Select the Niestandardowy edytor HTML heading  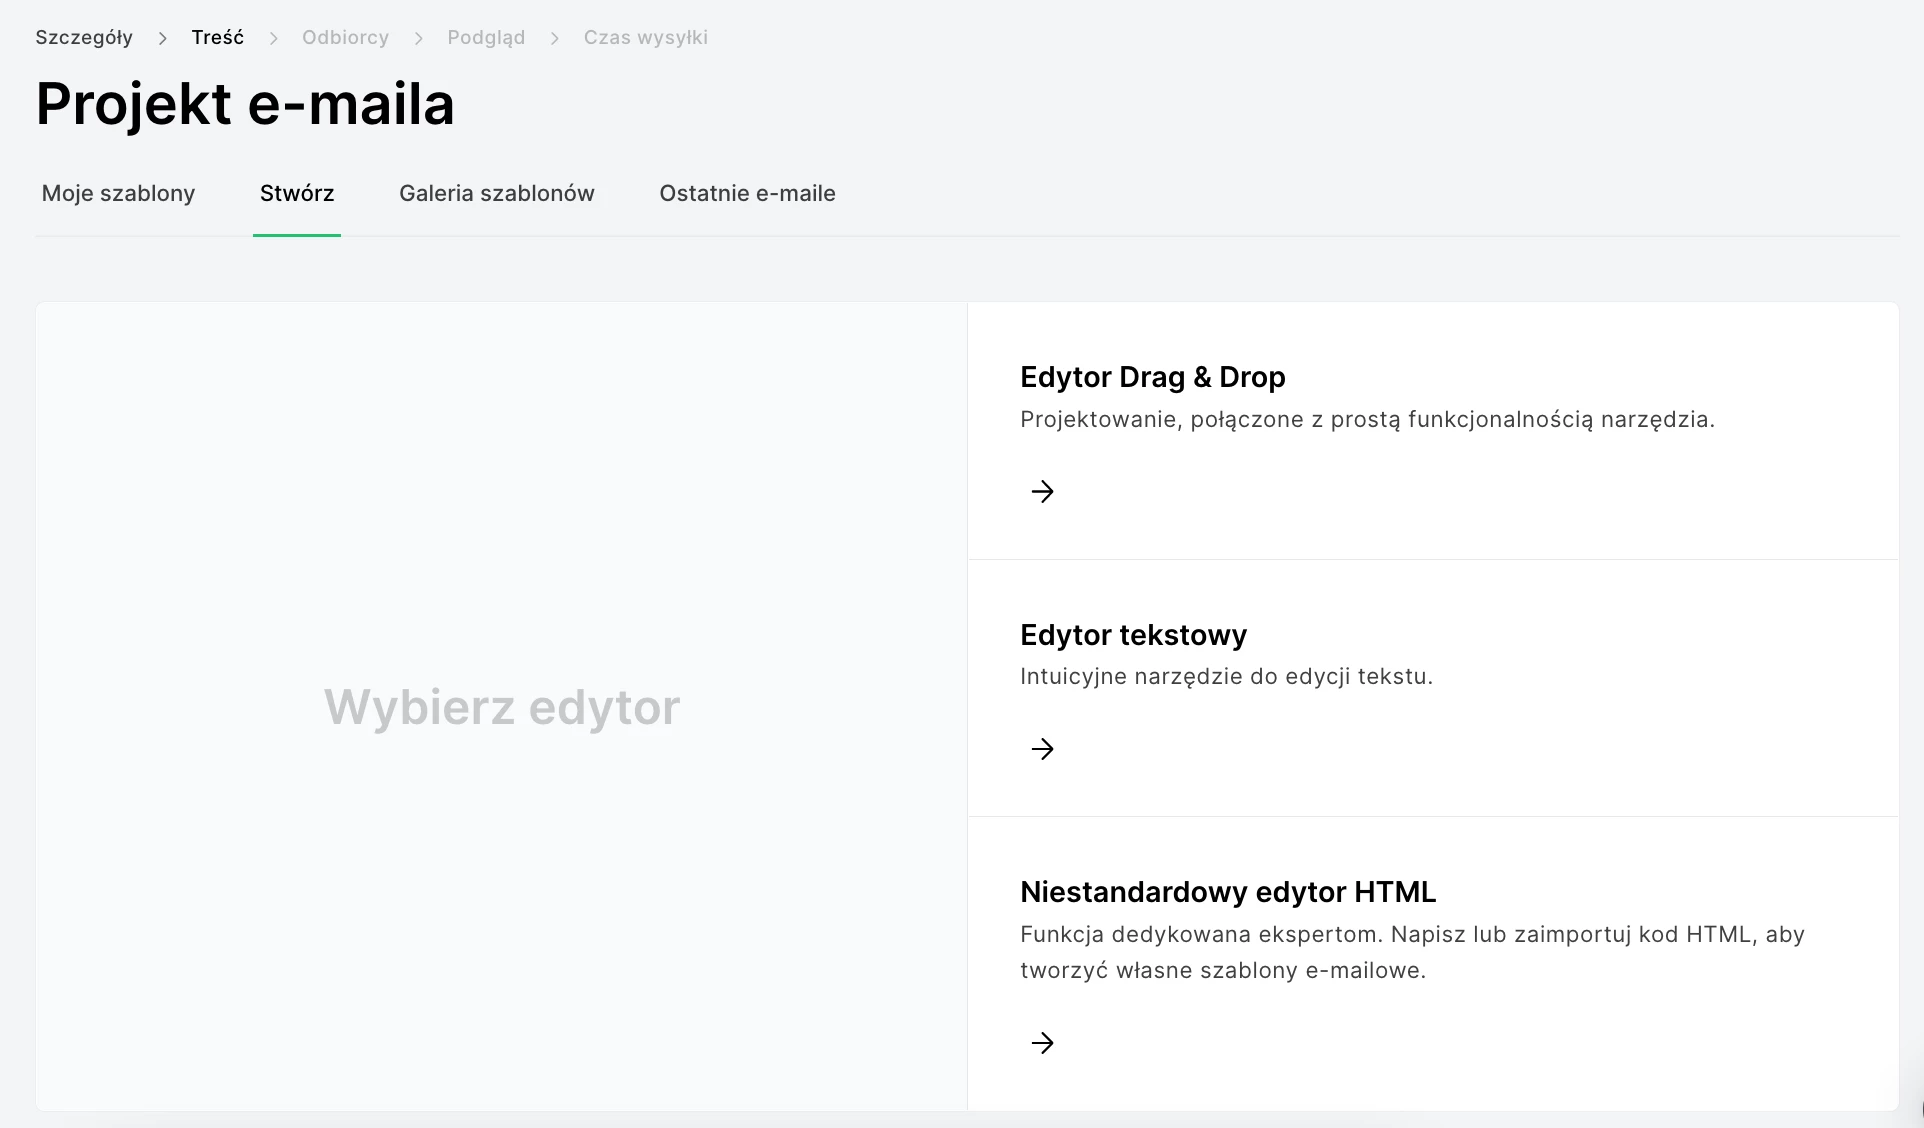tap(1227, 892)
